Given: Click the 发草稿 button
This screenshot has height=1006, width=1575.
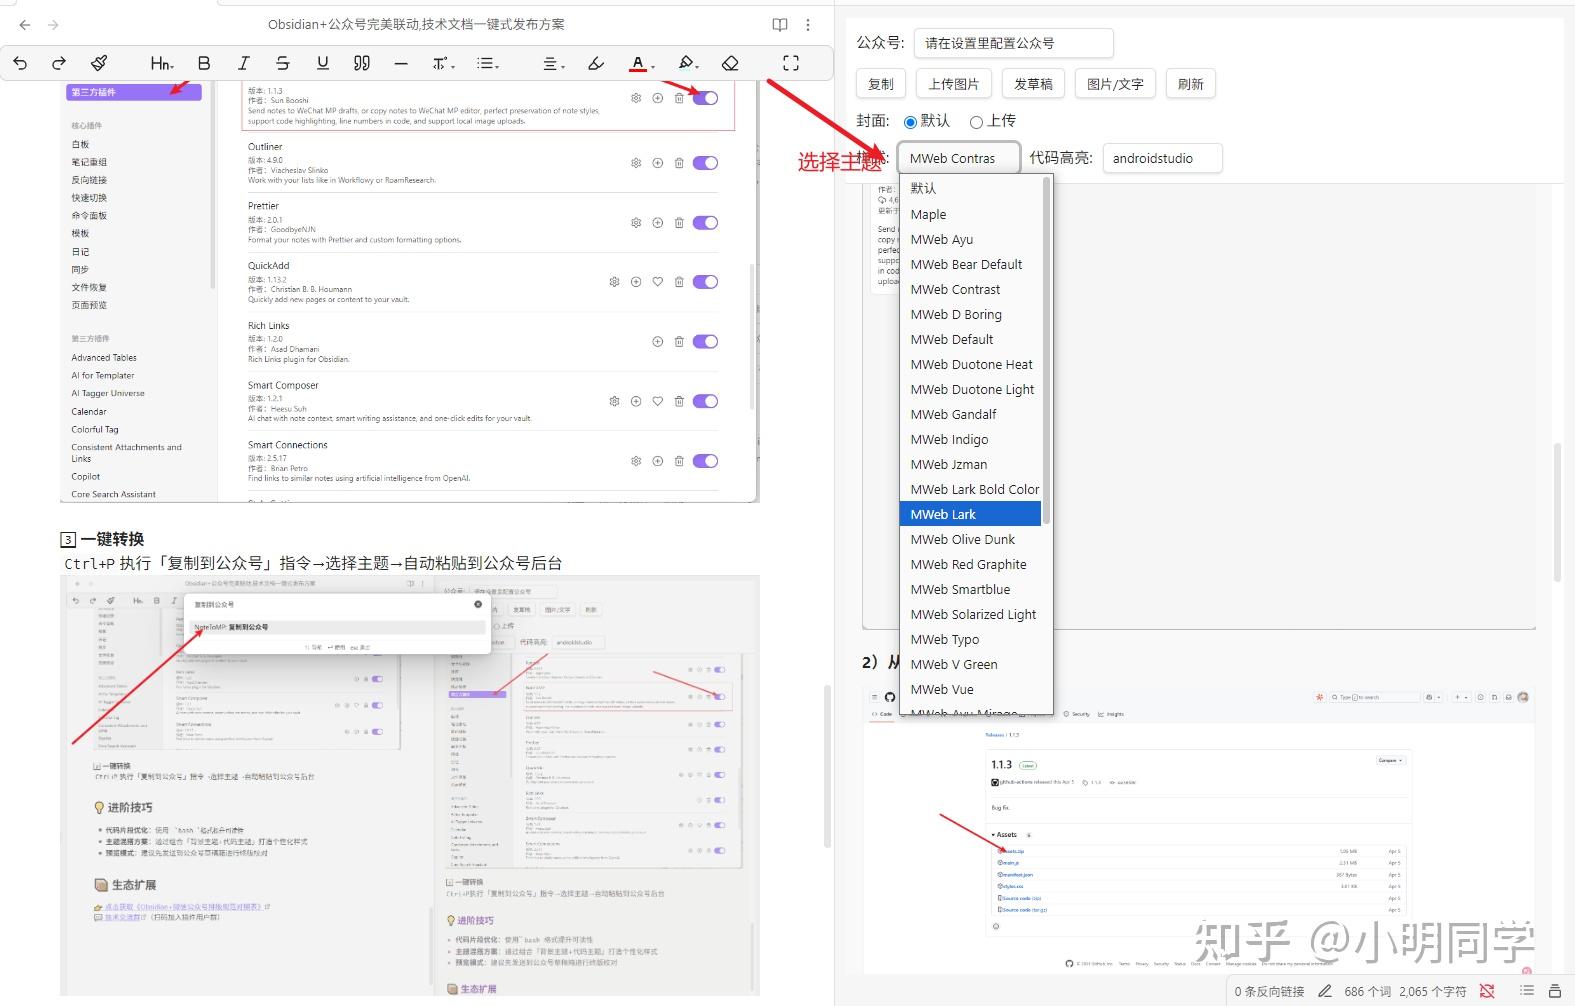Looking at the screenshot, I should point(1033,83).
